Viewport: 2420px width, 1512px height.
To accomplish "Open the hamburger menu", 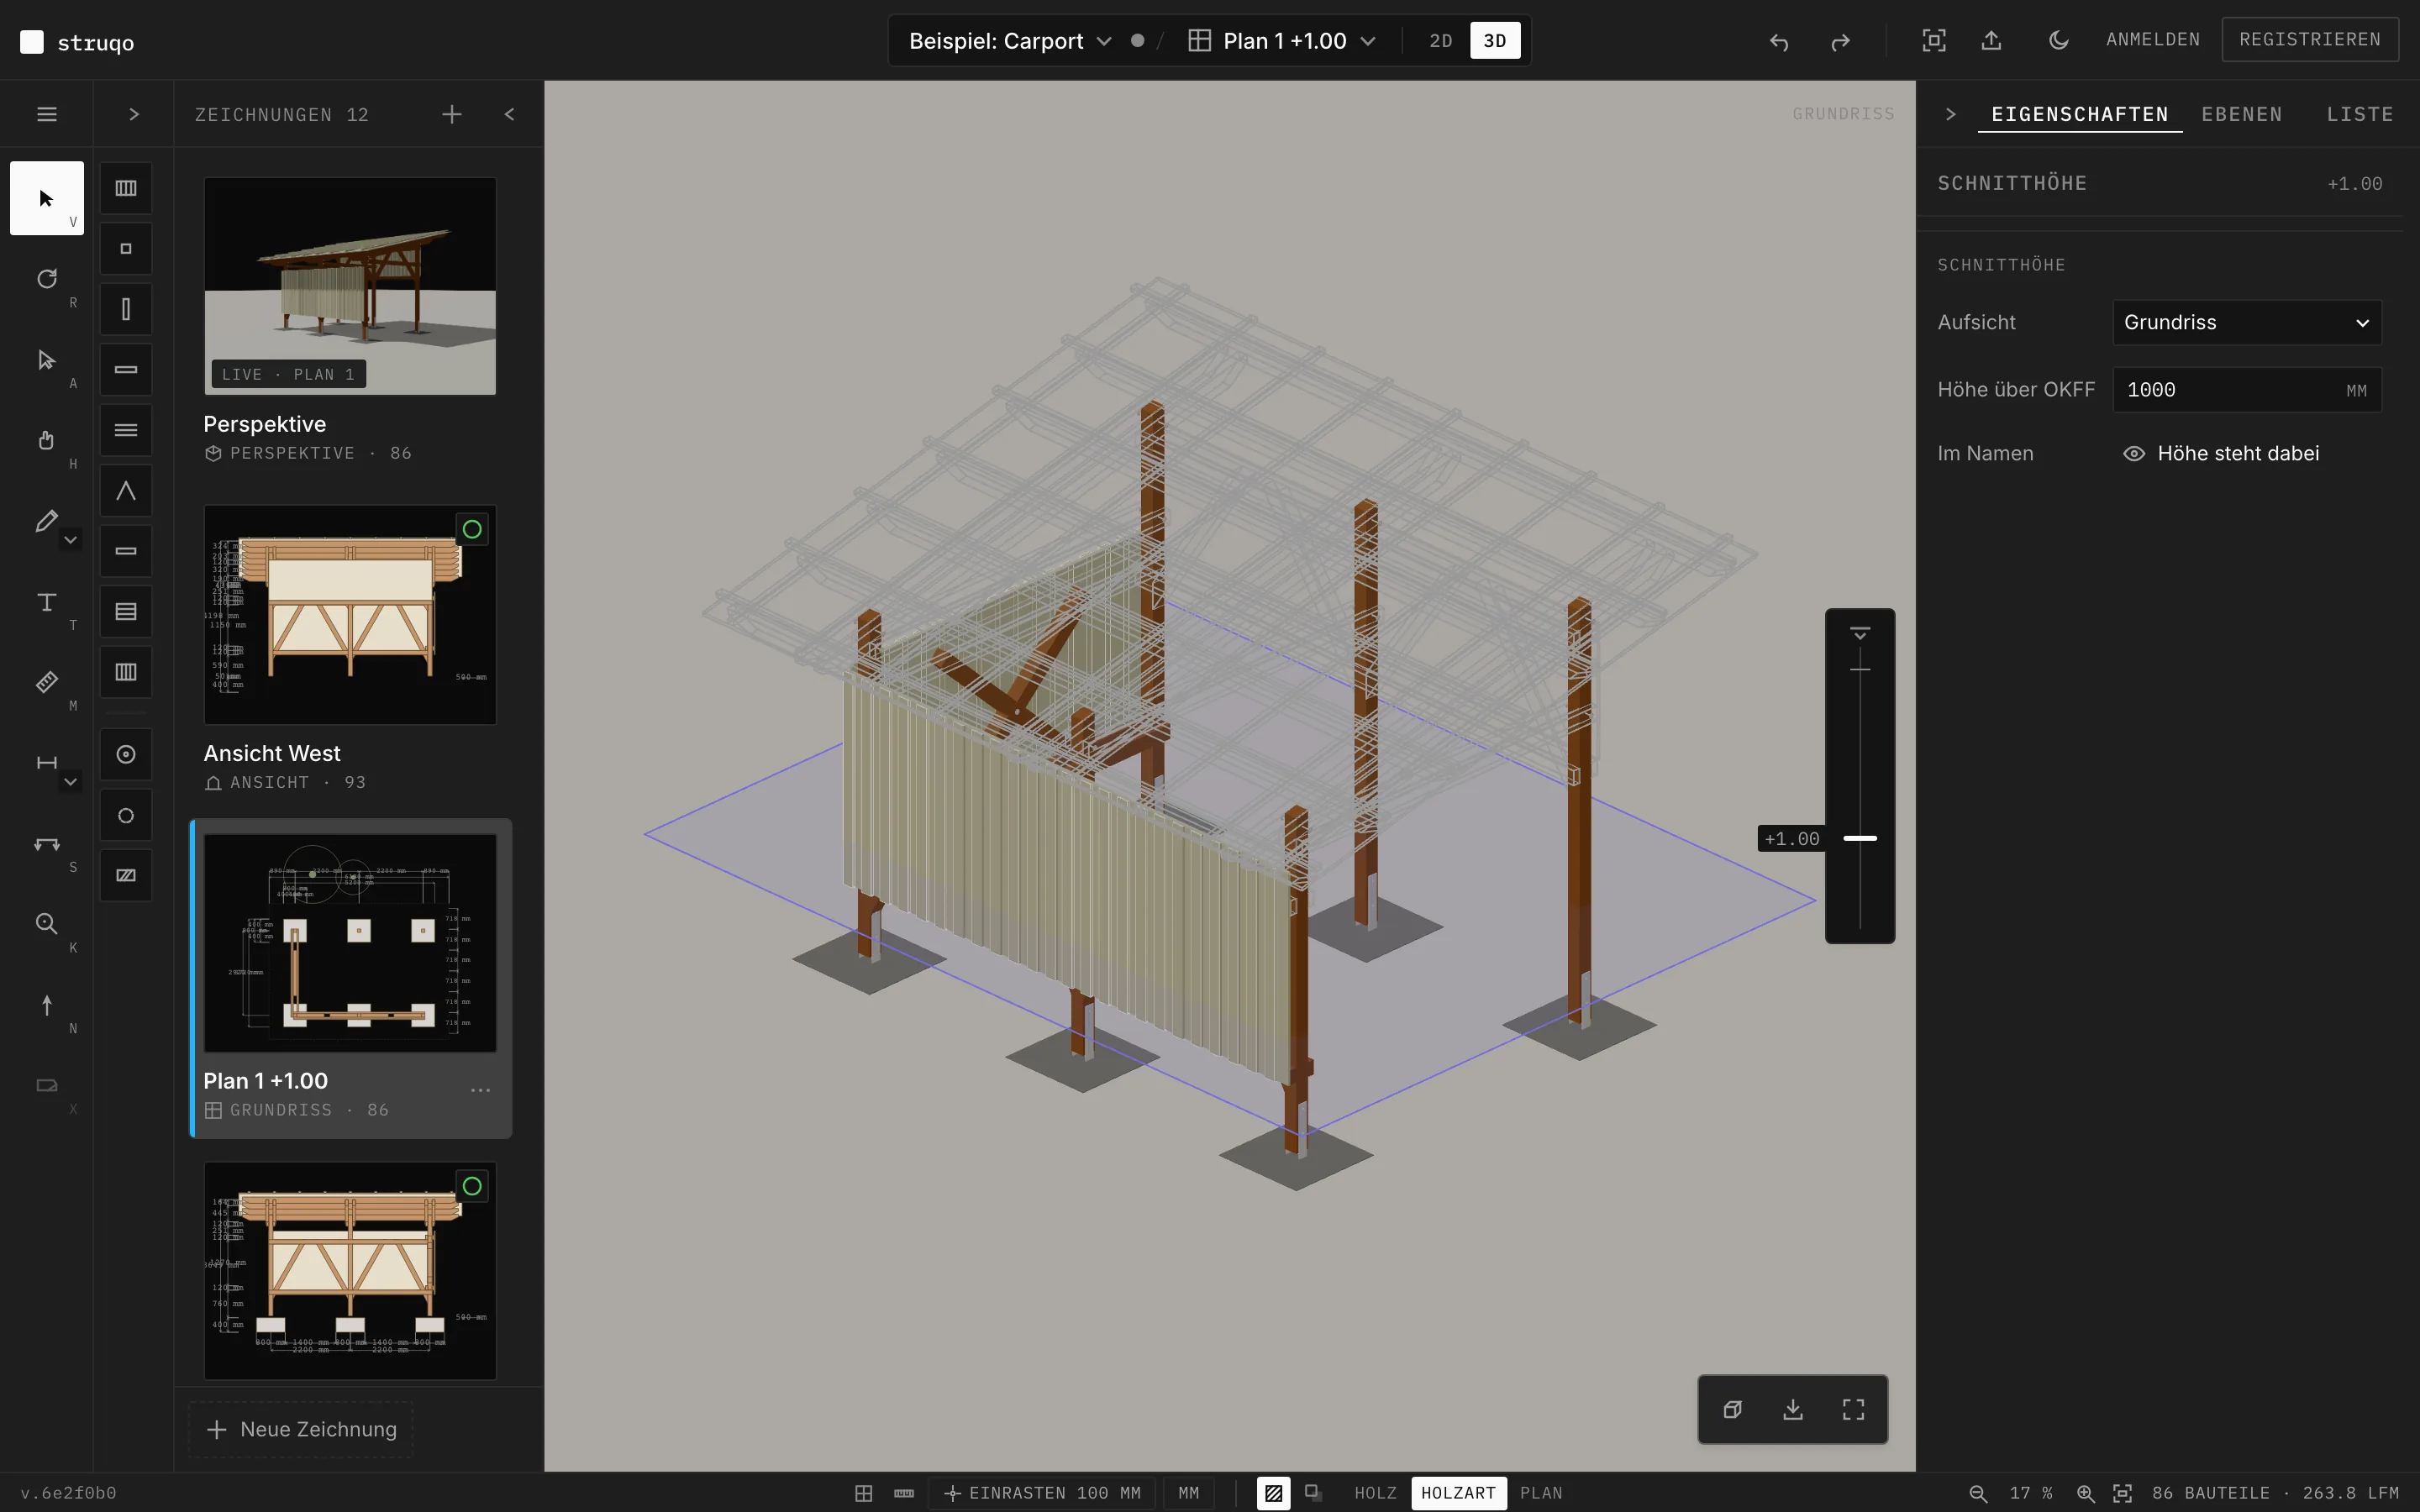I will 46,114.
